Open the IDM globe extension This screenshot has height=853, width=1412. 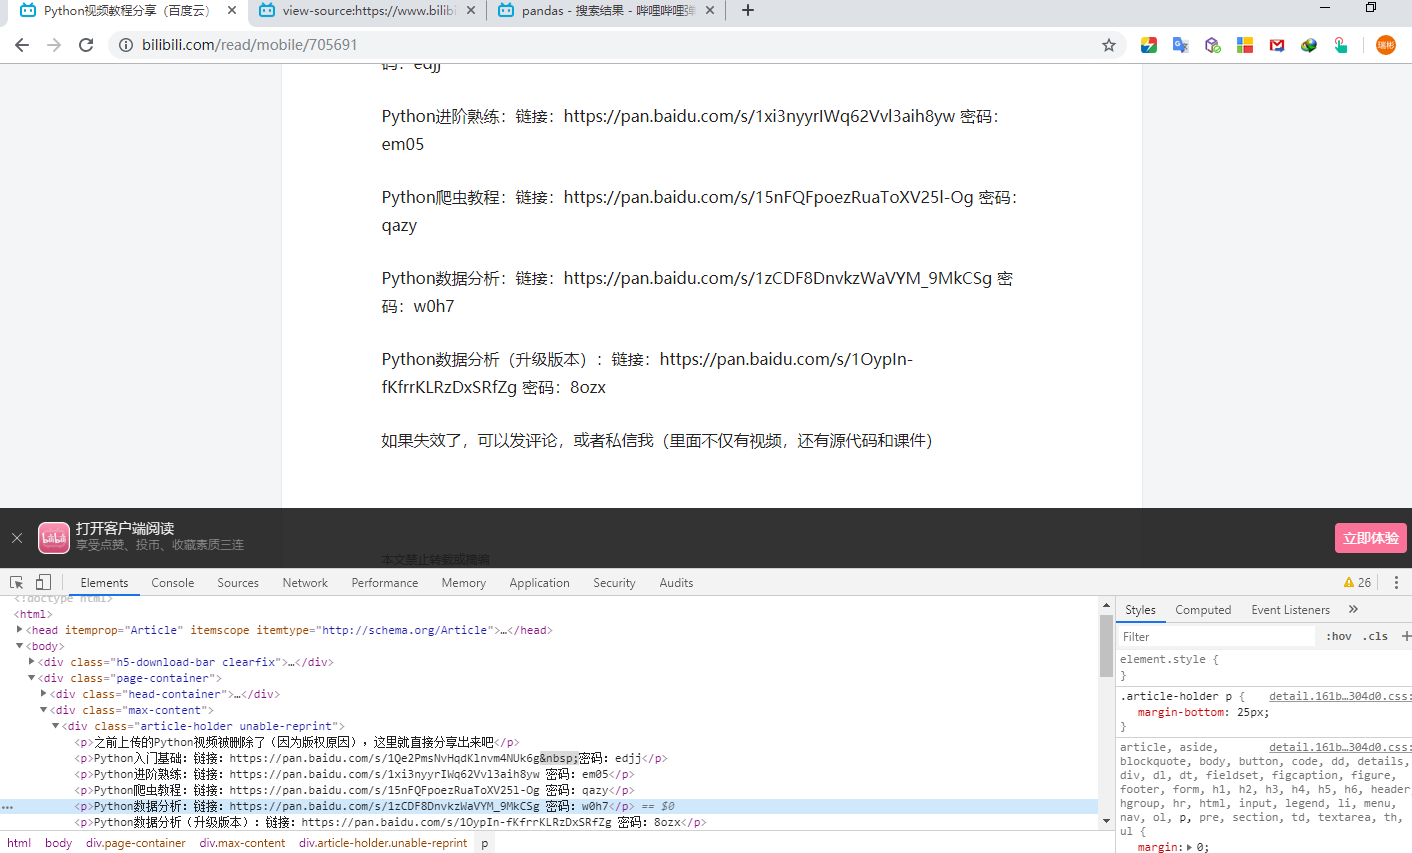tap(1309, 45)
